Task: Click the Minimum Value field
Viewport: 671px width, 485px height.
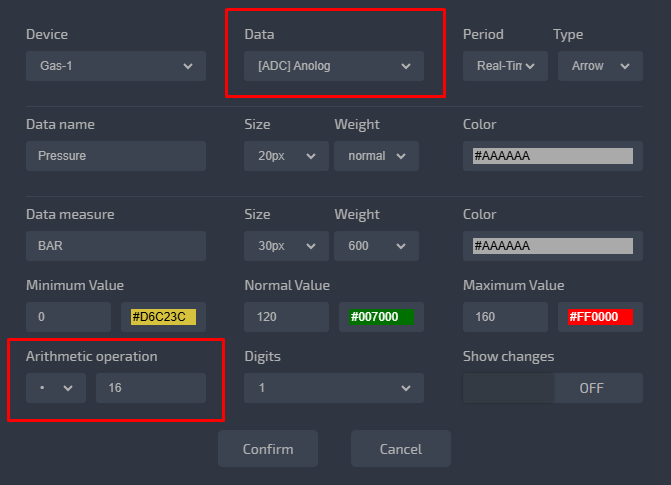Action: tap(68, 317)
